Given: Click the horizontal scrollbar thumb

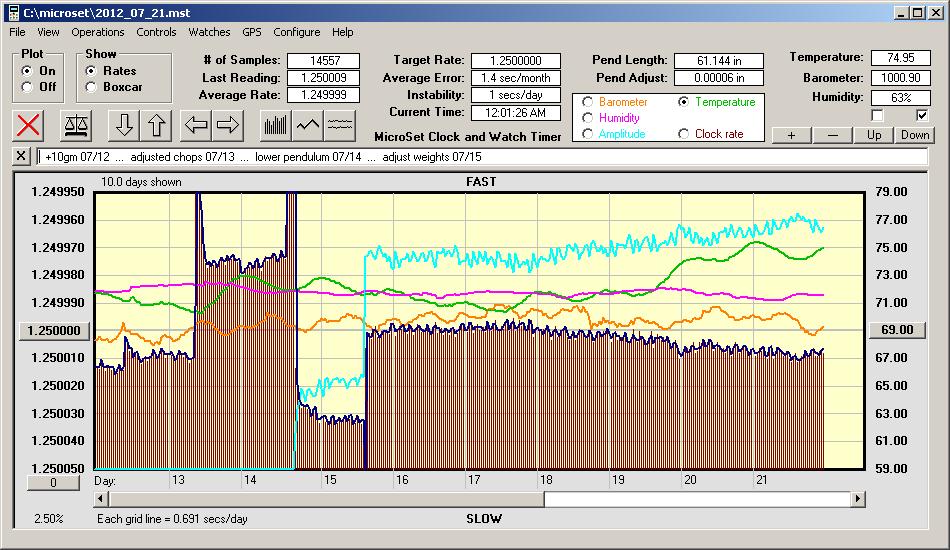Looking at the screenshot, I should coord(327,499).
